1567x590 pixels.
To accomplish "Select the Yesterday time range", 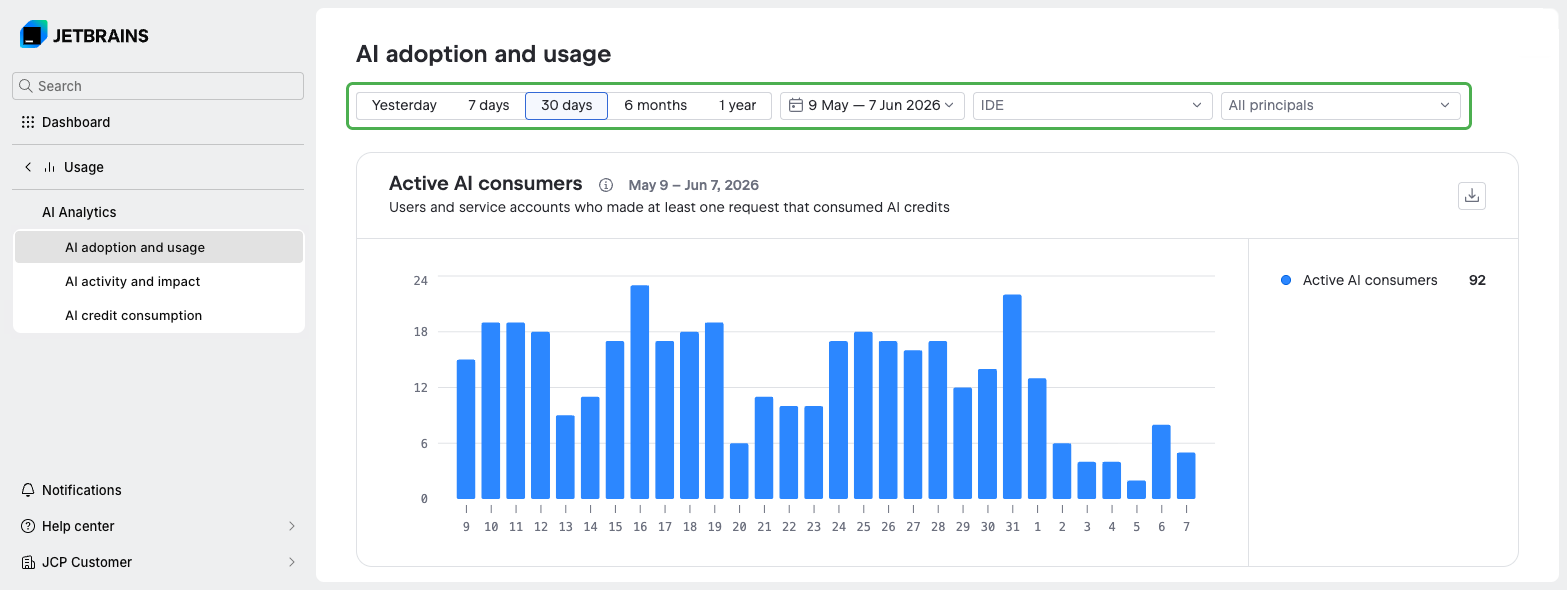I will (404, 105).
